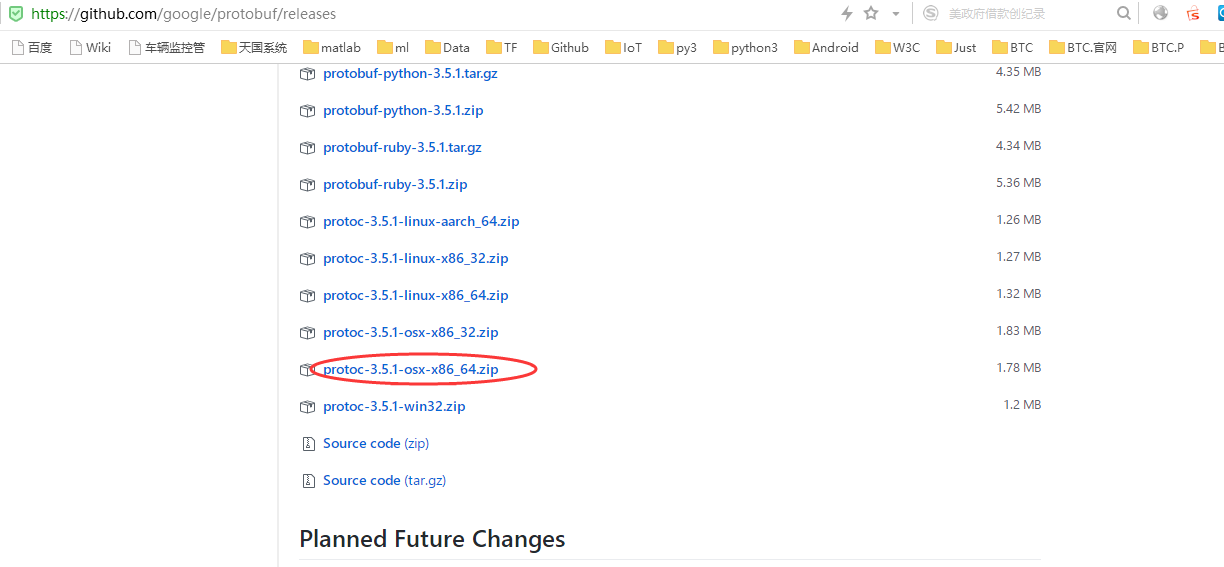Download protoc-3.5.1-linux-x86_64.zip

point(415,295)
